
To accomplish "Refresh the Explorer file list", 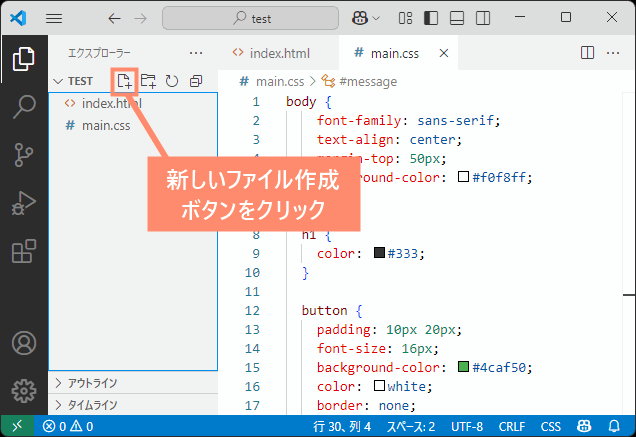I will (x=172, y=81).
